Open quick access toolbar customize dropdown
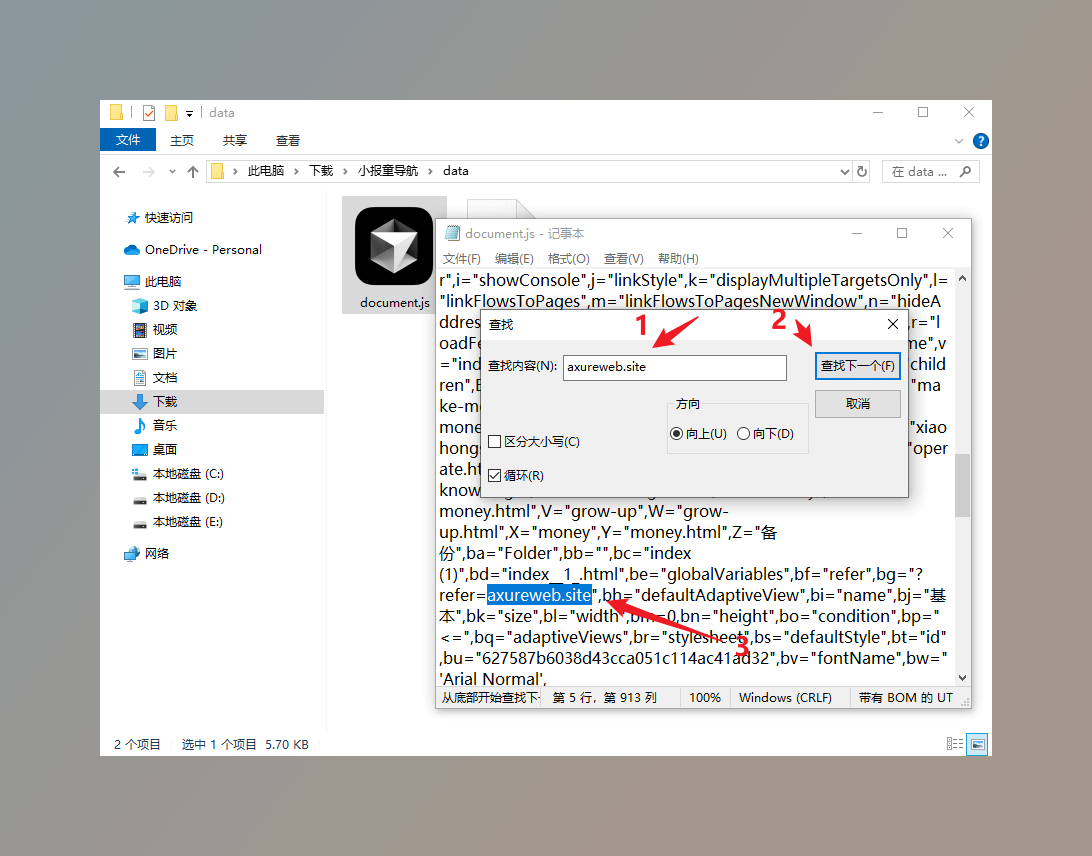Image resolution: width=1092 pixels, height=856 pixels. pyautogui.click(x=189, y=113)
